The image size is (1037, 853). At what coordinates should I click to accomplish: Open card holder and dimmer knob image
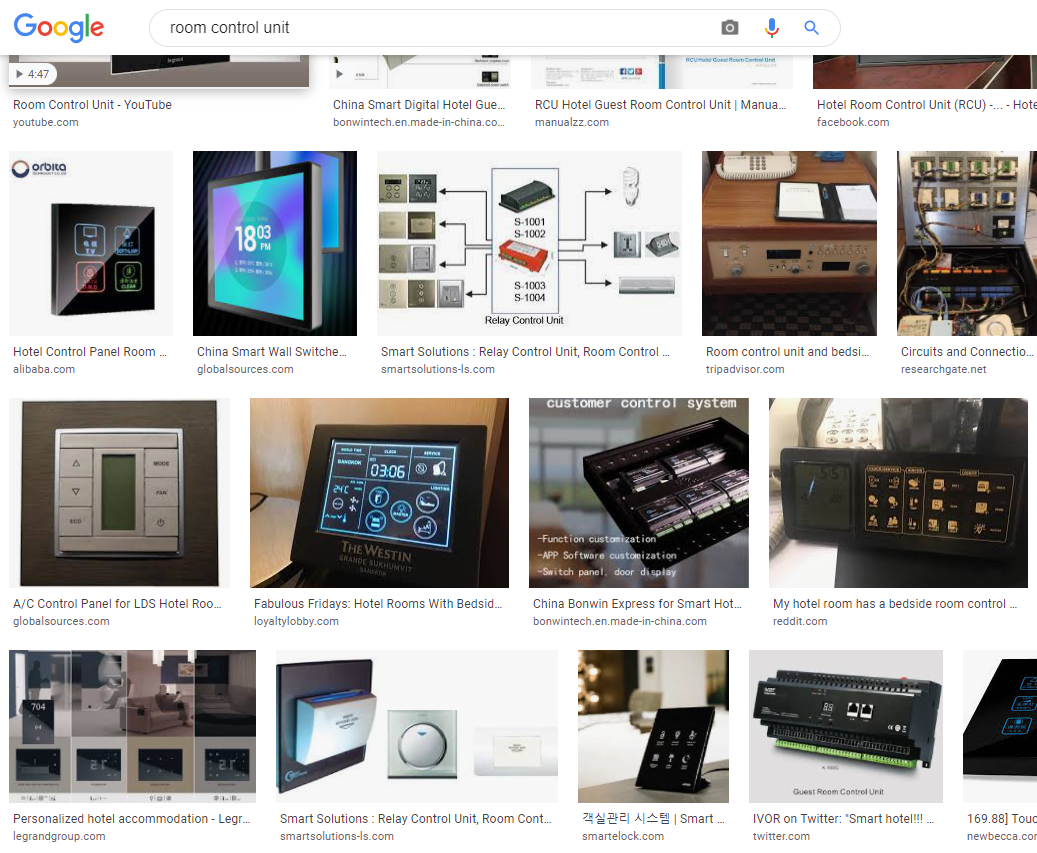417,726
